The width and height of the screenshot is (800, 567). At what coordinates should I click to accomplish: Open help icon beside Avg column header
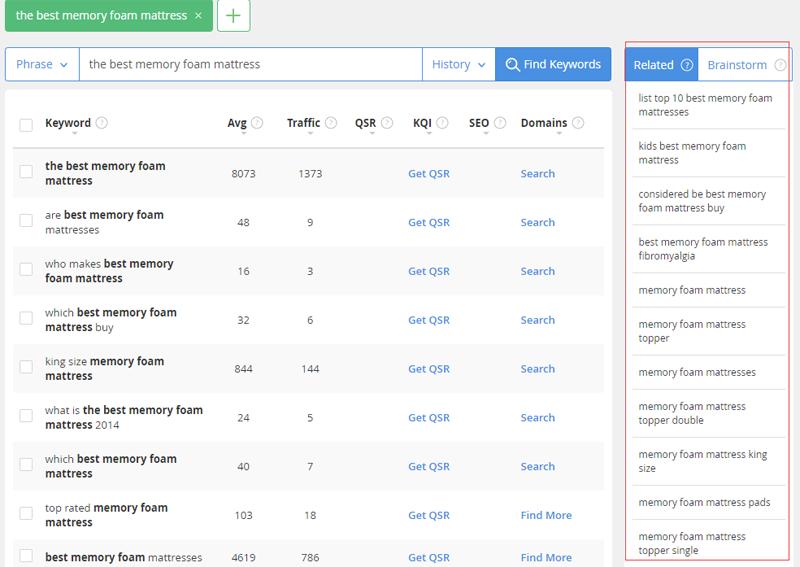pos(257,122)
